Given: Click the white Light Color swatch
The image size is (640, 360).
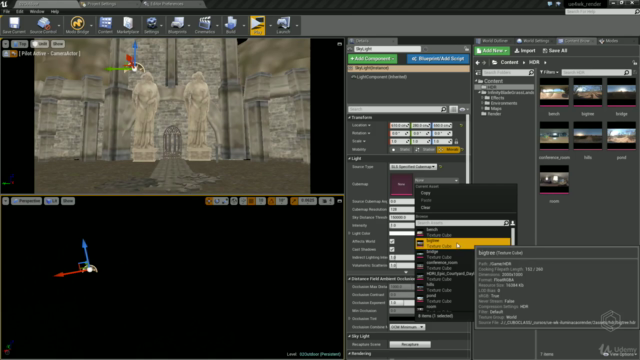Looking at the screenshot, I should (402, 233).
